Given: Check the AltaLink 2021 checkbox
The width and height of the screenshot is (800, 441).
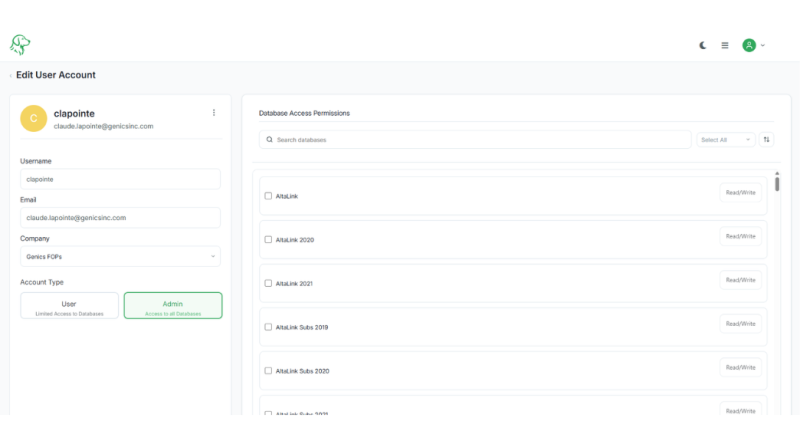Looking at the screenshot, I should (268, 283).
